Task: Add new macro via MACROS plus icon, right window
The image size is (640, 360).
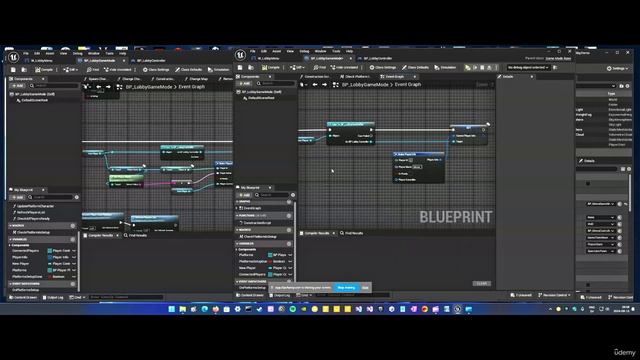Action: (x=289, y=230)
